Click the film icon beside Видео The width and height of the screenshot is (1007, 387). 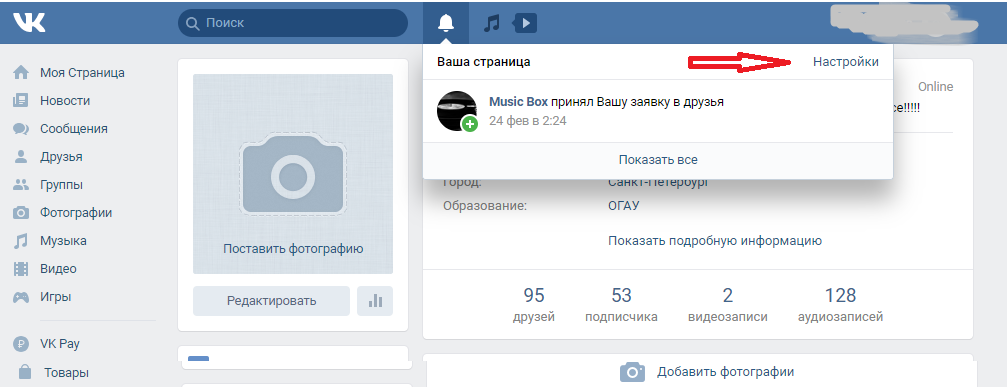(x=21, y=269)
